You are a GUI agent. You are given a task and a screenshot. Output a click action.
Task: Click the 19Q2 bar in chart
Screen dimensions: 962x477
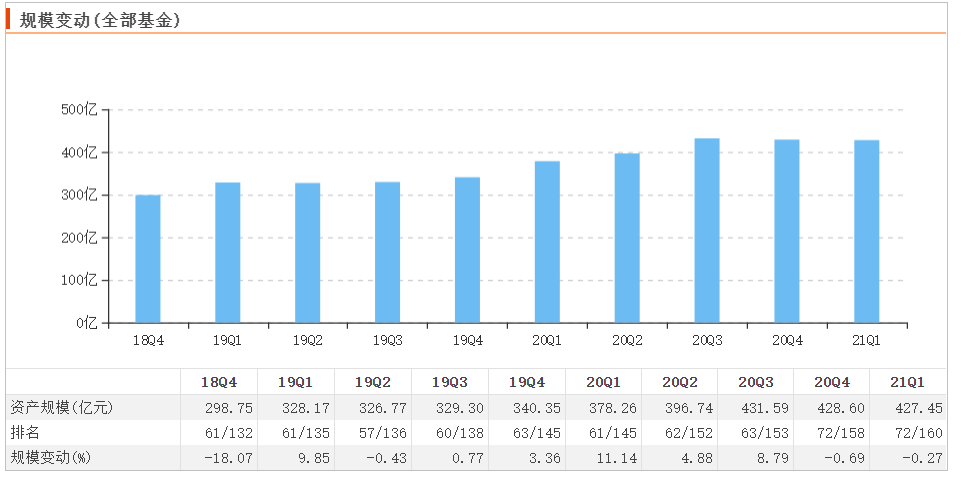tap(307, 253)
